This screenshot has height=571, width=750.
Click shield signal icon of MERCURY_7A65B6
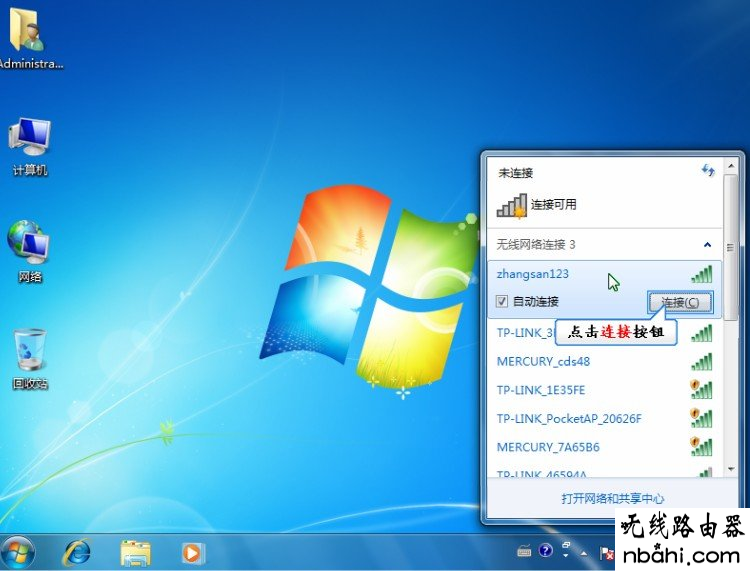point(701,447)
